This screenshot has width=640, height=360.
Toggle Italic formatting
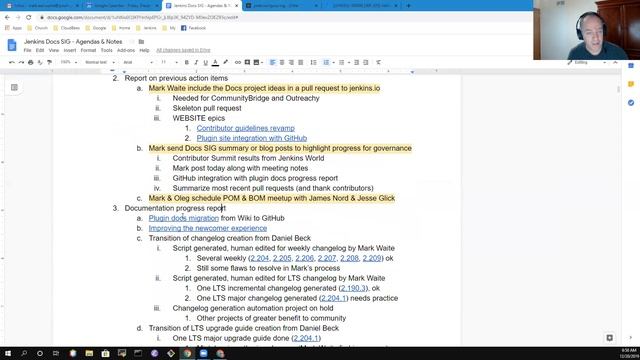[196, 62]
